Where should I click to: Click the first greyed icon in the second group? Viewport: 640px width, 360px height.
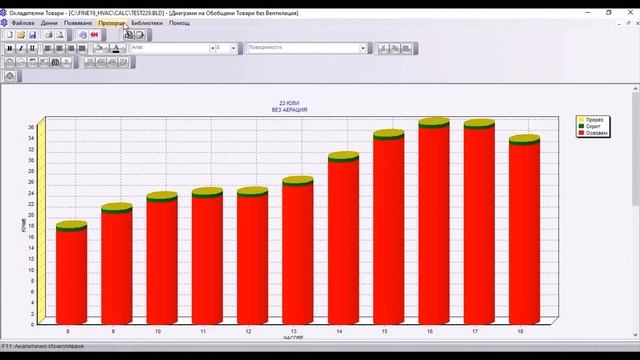pos(90,62)
